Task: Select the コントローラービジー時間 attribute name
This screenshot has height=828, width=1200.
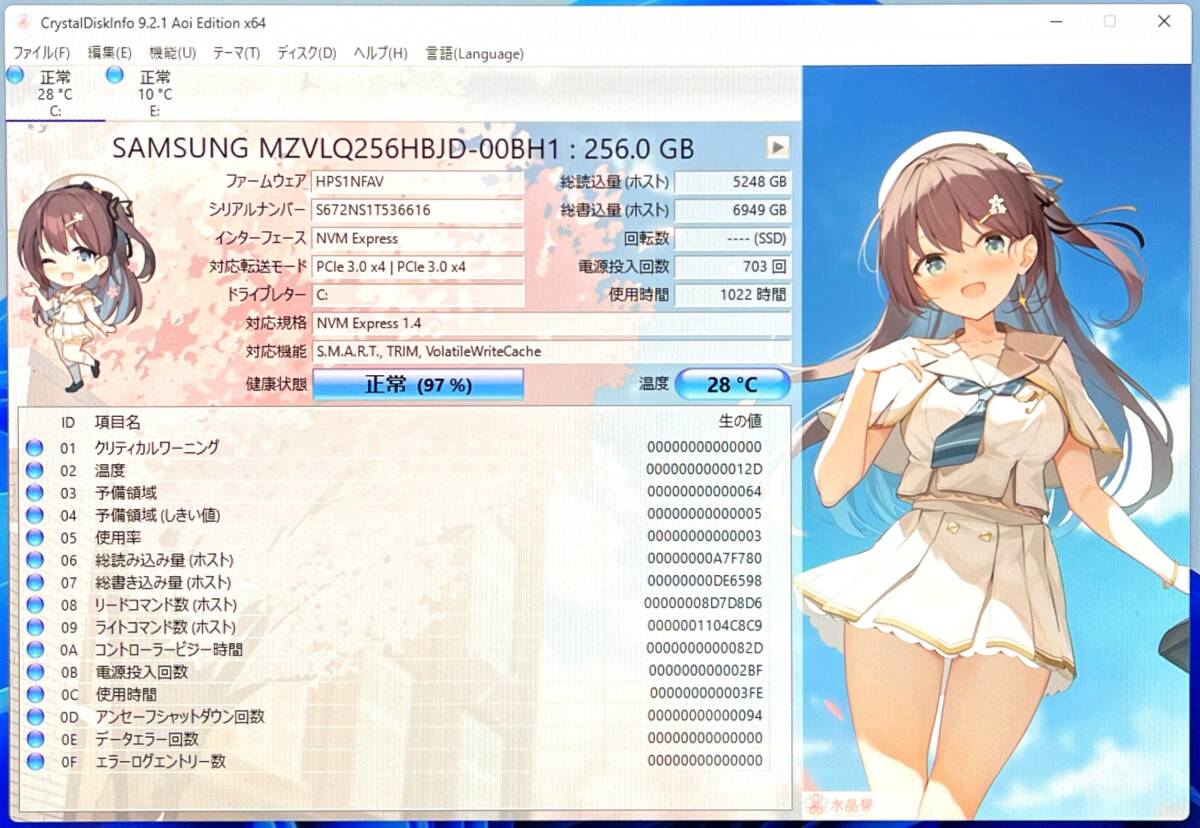Action: click(x=169, y=650)
